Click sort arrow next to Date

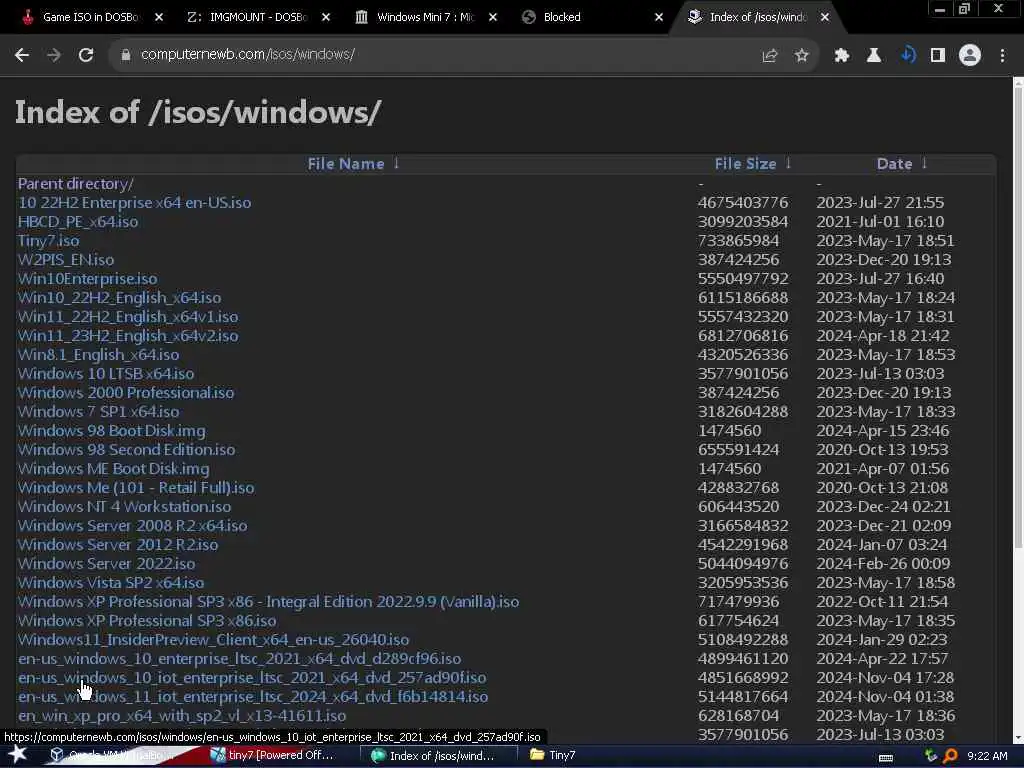[x=924, y=163]
